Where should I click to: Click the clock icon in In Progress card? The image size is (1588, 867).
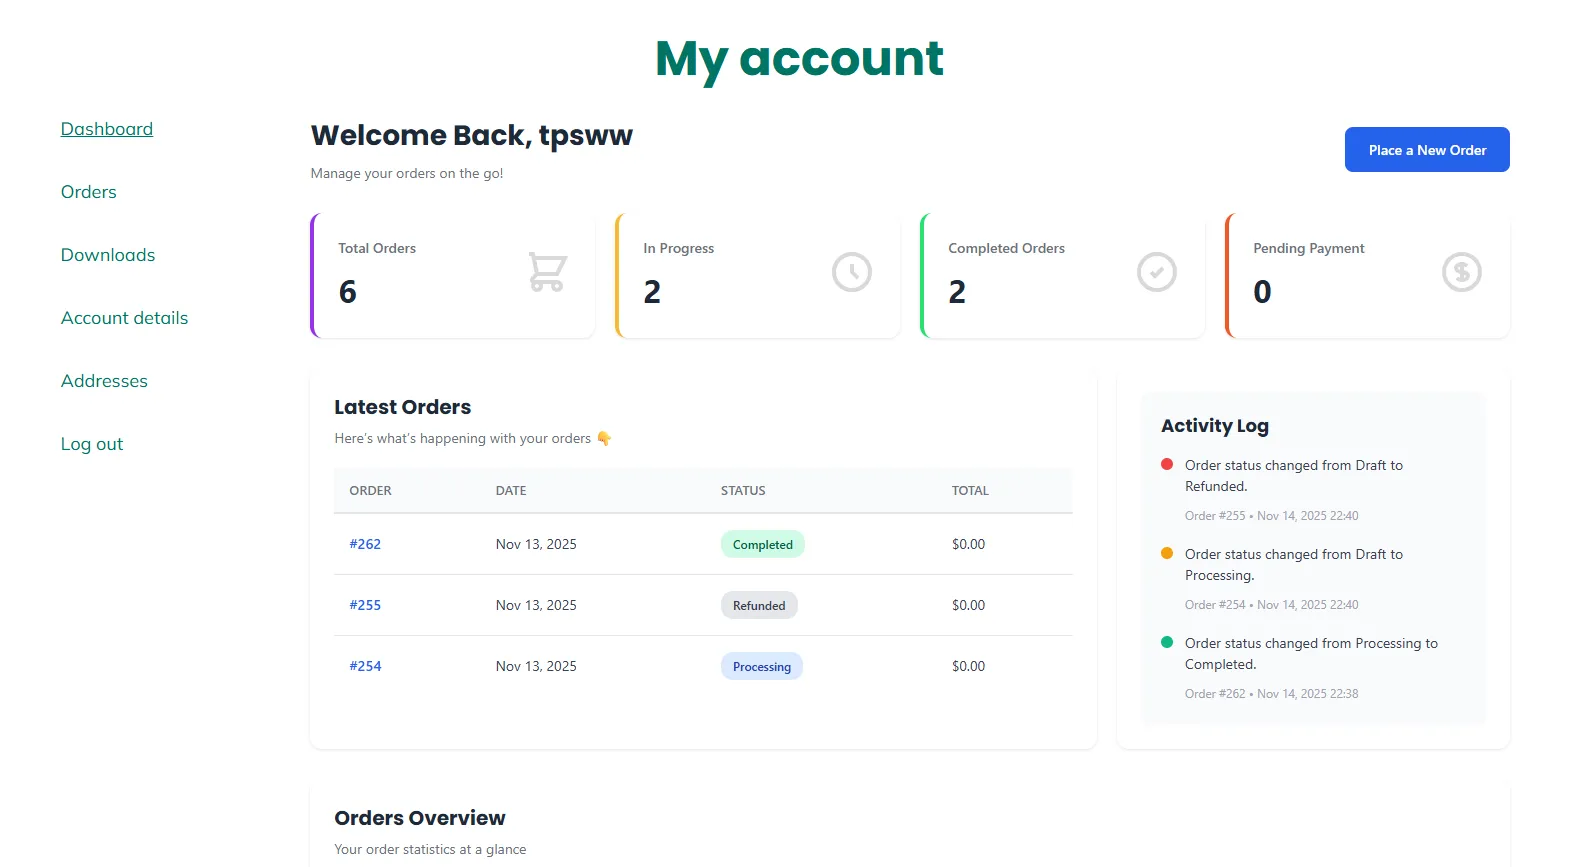click(x=852, y=272)
